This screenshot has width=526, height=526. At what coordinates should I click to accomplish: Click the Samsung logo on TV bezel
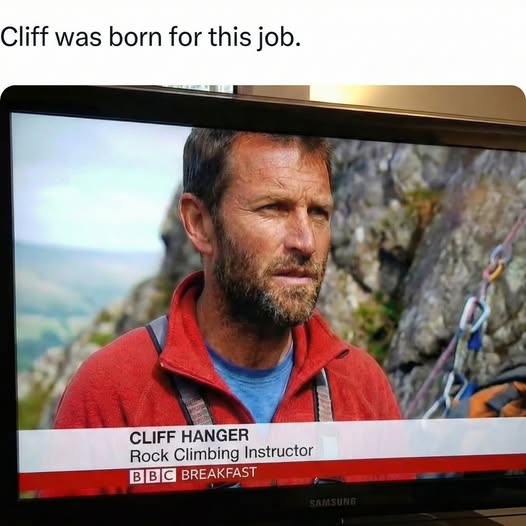pyautogui.click(x=333, y=502)
